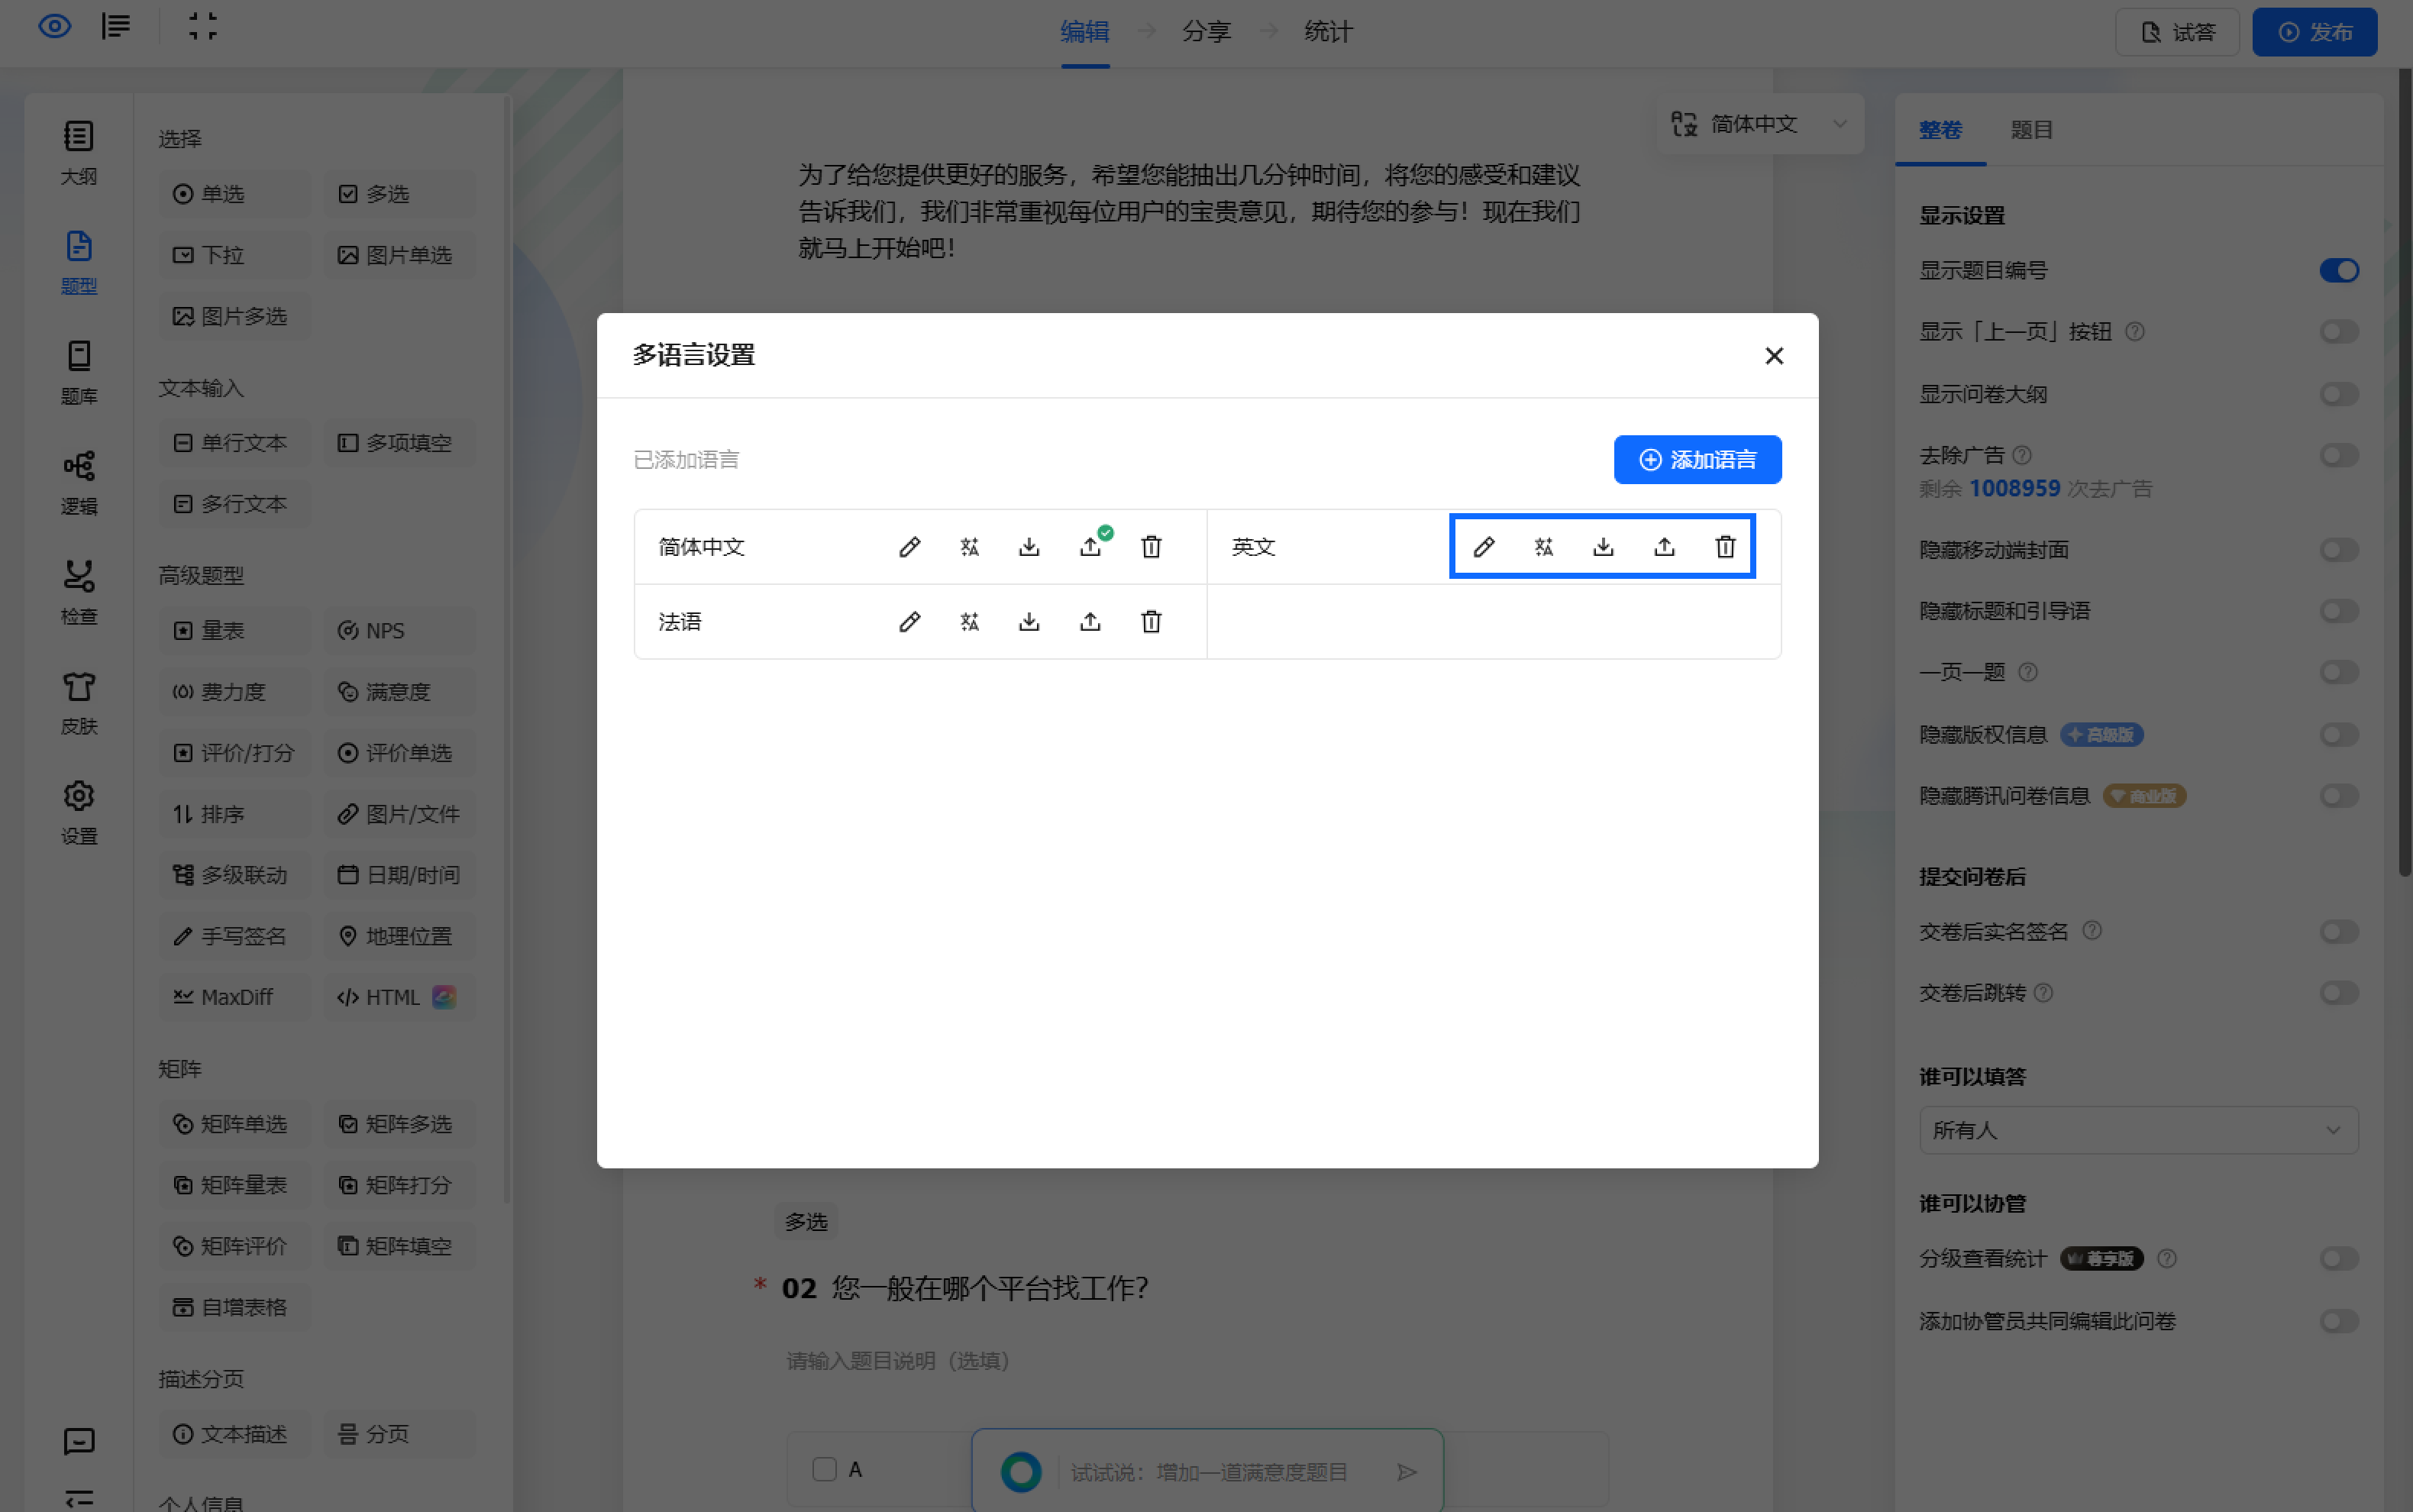Click help icon beside 一页一题
Viewport: 2413px width, 1512px height.
[x=2027, y=672]
